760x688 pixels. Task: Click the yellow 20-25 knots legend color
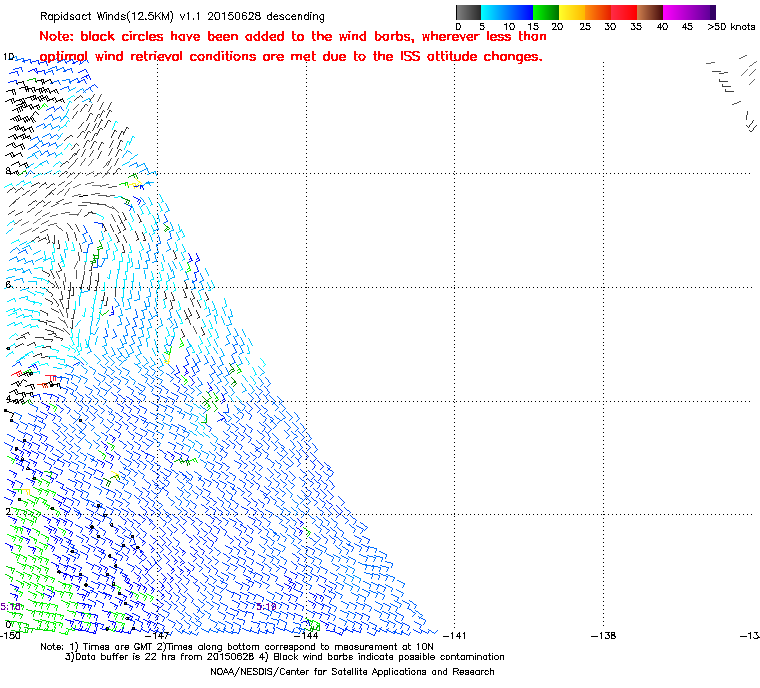coord(572,12)
